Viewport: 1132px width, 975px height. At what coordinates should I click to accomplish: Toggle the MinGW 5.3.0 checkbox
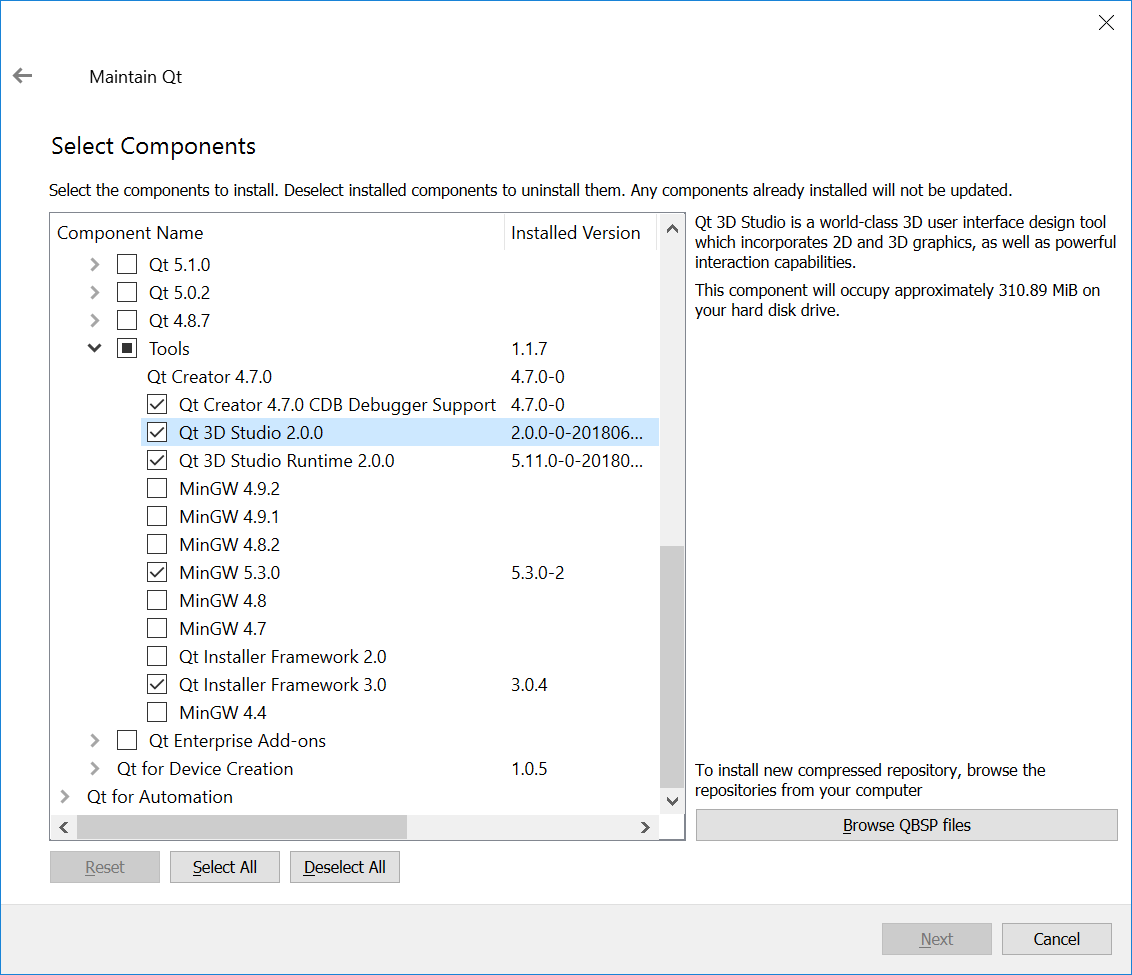[x=157, y=573]
